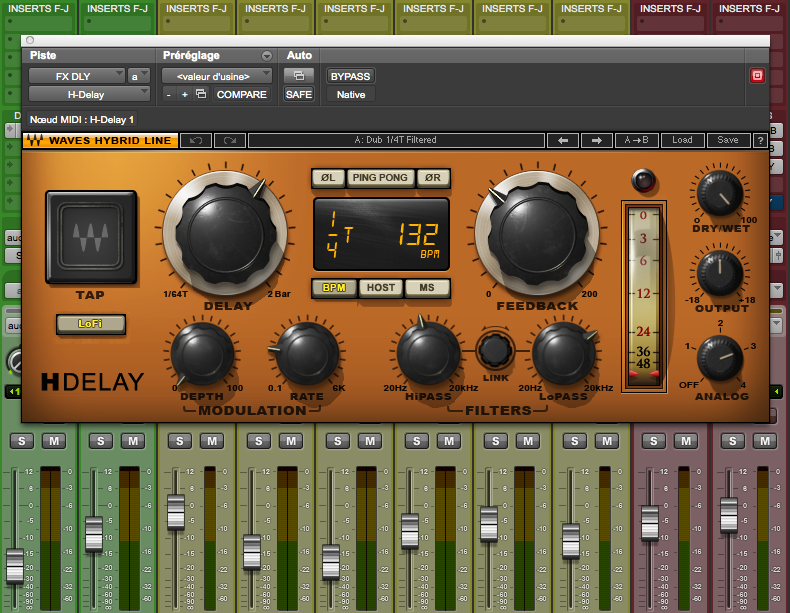Click the modulation DEPTH knob
Screen dimensions: 790x613
(202, 355)
